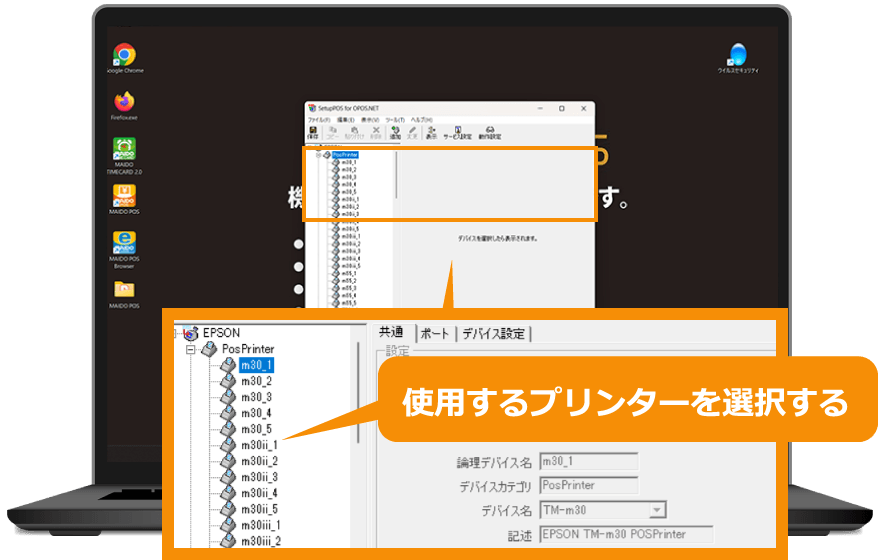Image resolution: width=880 pixels, height=560 pixels.
Task: Click vertical scrollbar of small SetupPOS tree
Action: [x=396, y=175]
